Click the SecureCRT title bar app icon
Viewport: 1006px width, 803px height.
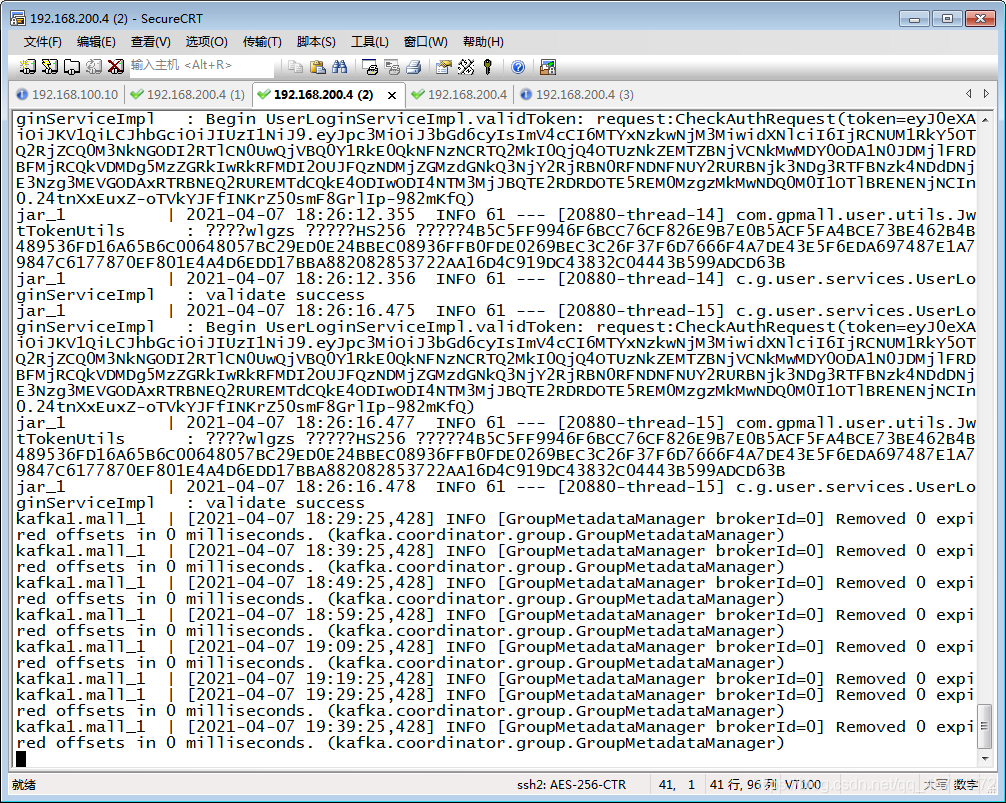[x=17, y=18]
